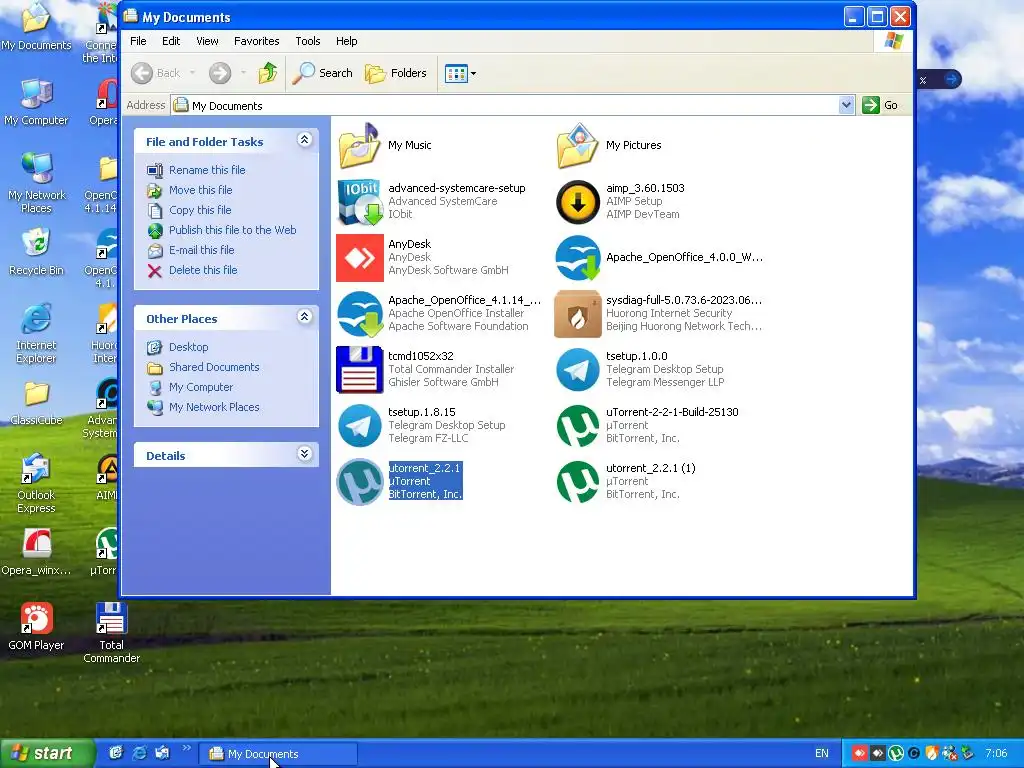Click E-mail this file link
1024x768 pixels.
[201, 250]
